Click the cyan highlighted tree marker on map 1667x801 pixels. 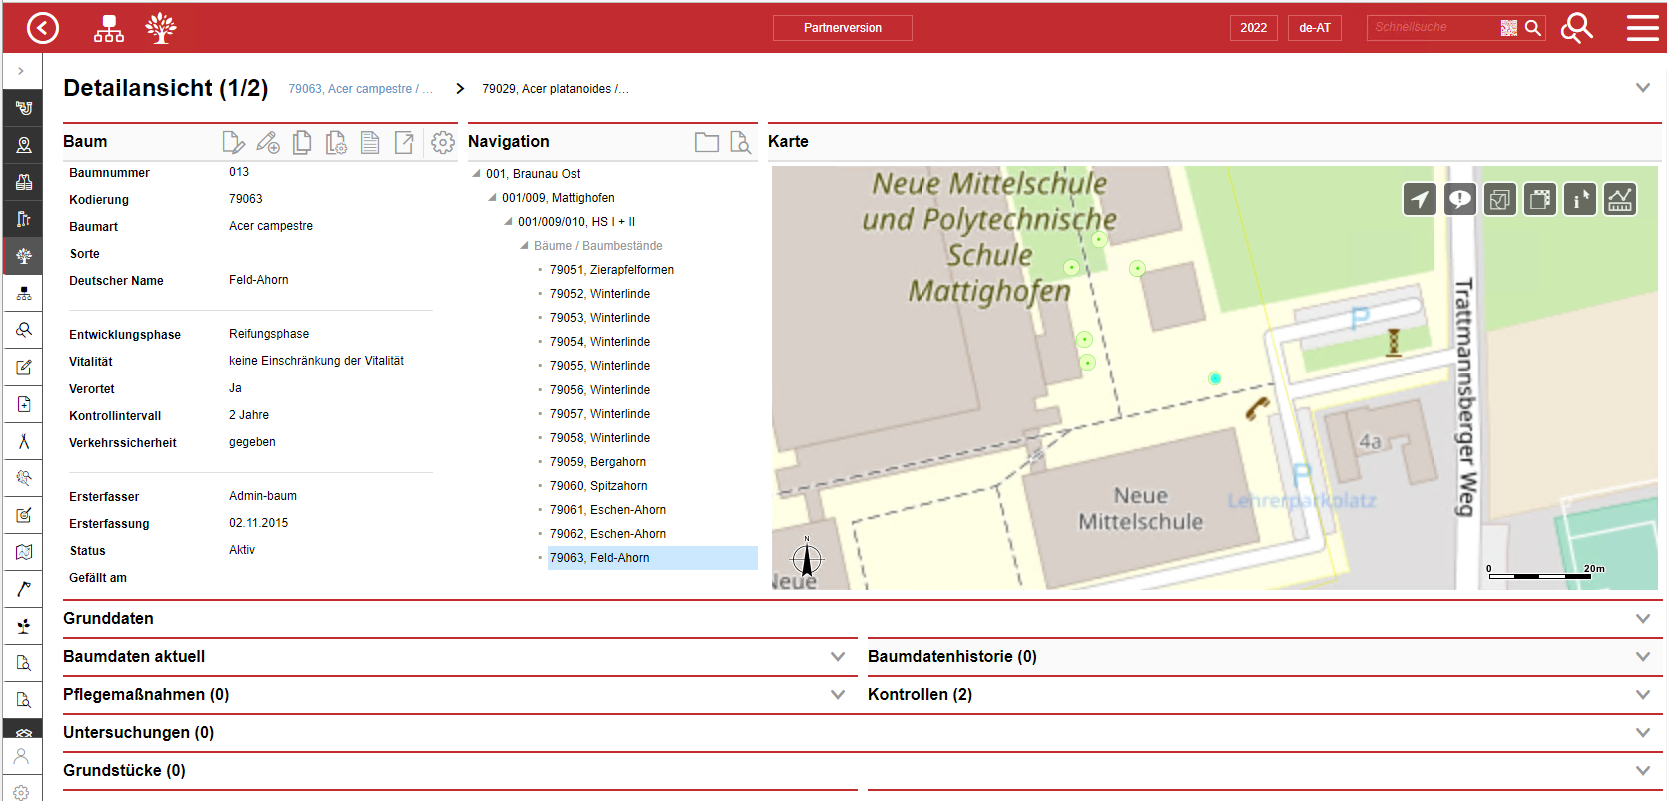coord(1215,378)
